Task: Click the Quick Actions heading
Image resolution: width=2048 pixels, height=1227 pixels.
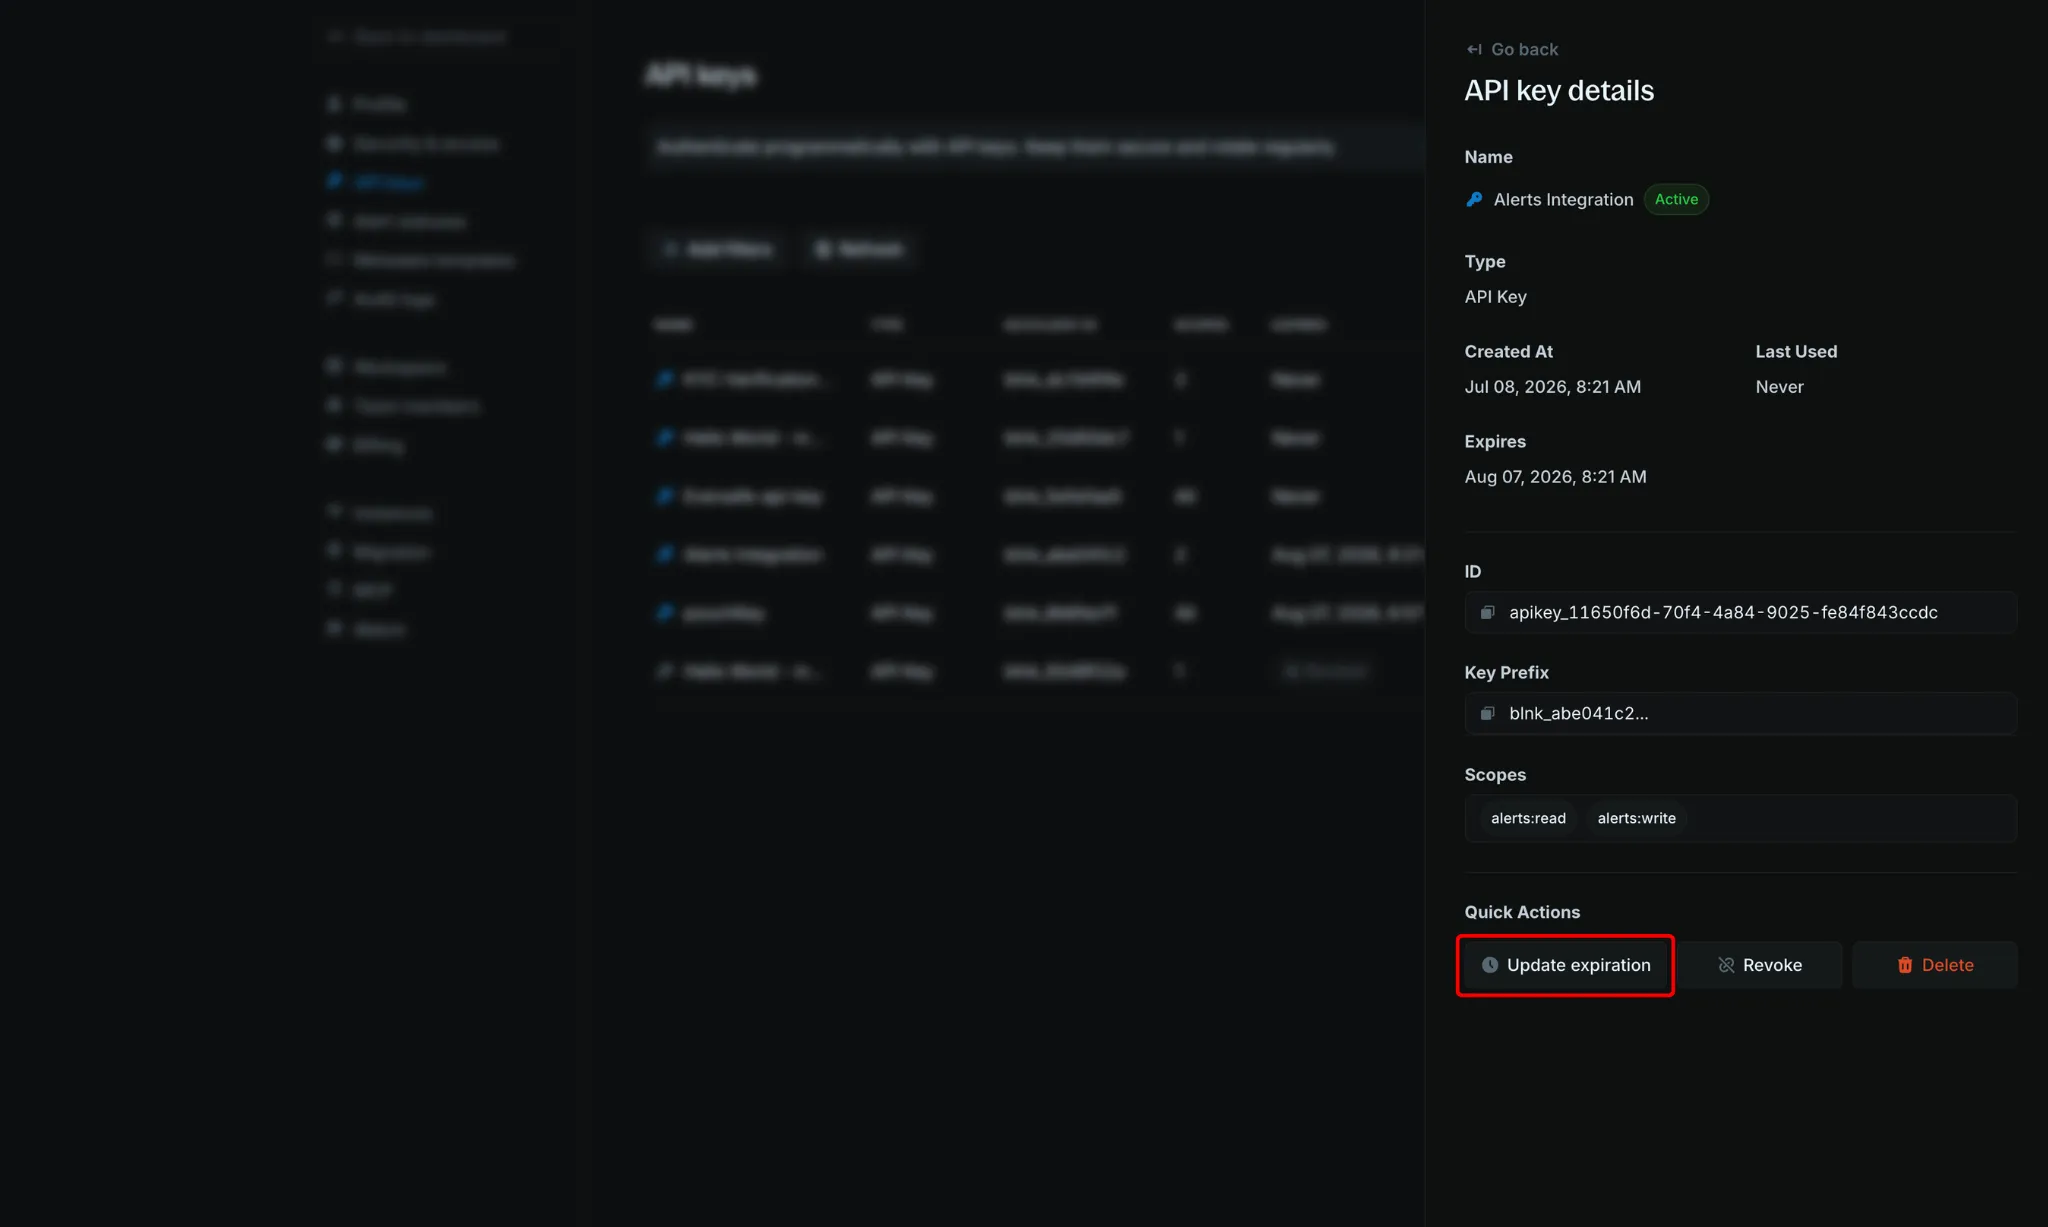Action: 1522,912
